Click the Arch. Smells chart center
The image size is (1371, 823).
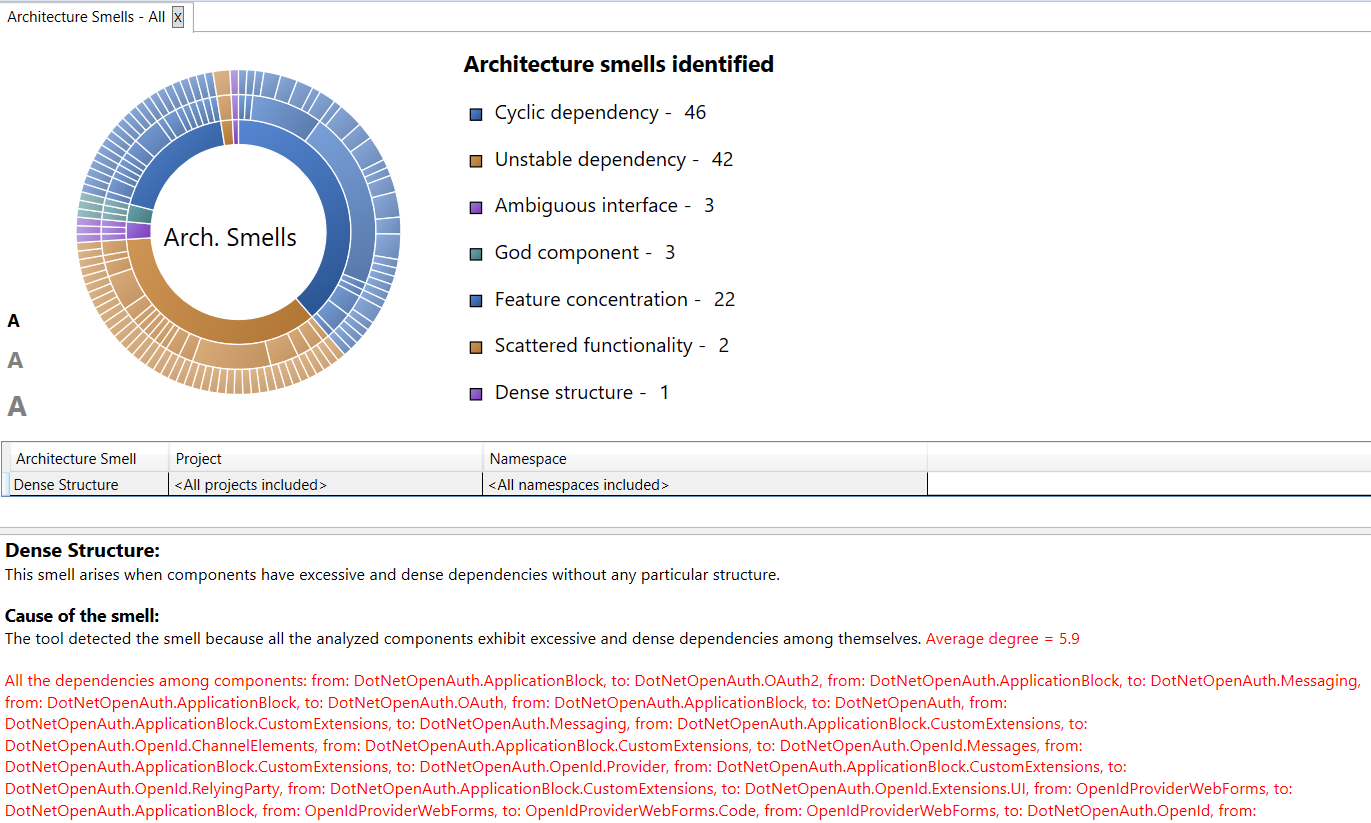230,237
